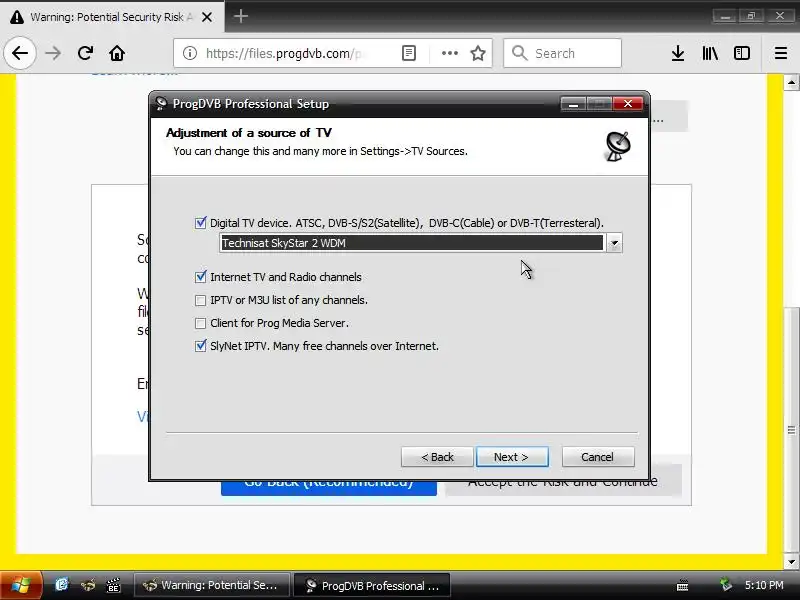Click the browser Search field
The image size is (800, 600).
[562, 53]
